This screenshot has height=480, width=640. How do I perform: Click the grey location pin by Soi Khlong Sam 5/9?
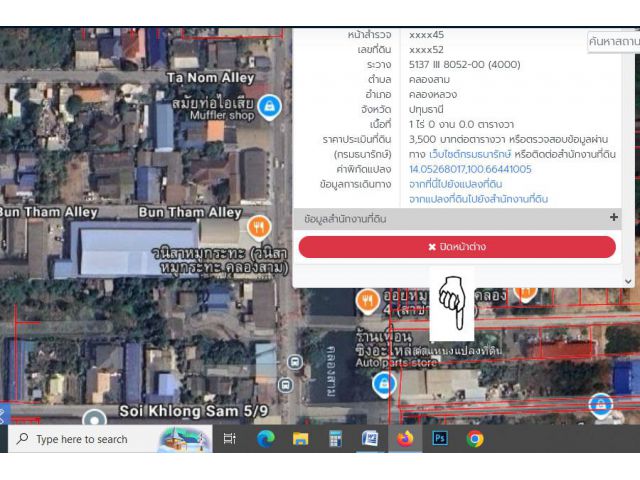(94, 418)
